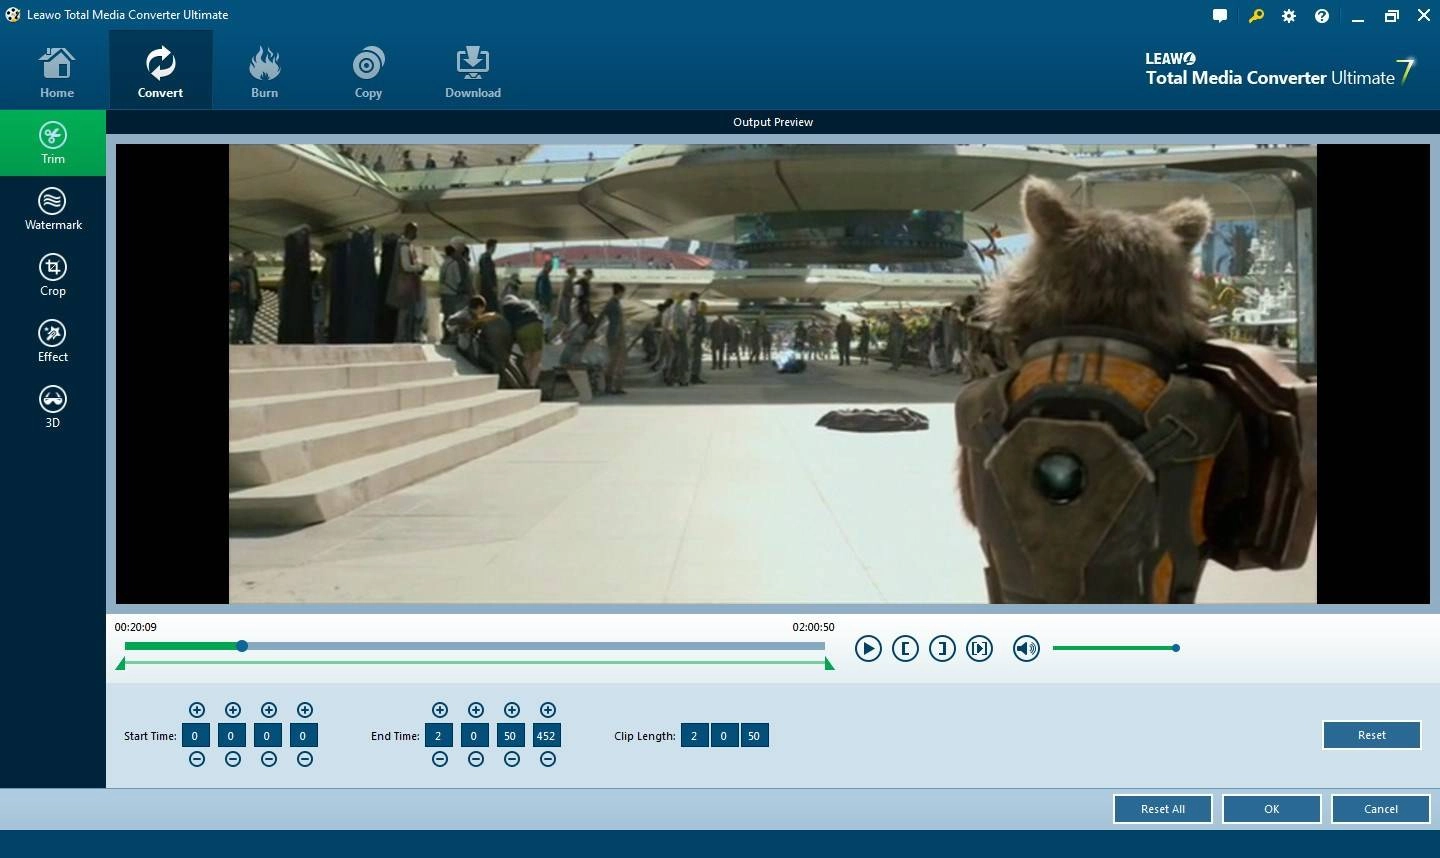1440x858 pixels.
Task: Decrease End Time hours with minus
Action: click(440, 759)
